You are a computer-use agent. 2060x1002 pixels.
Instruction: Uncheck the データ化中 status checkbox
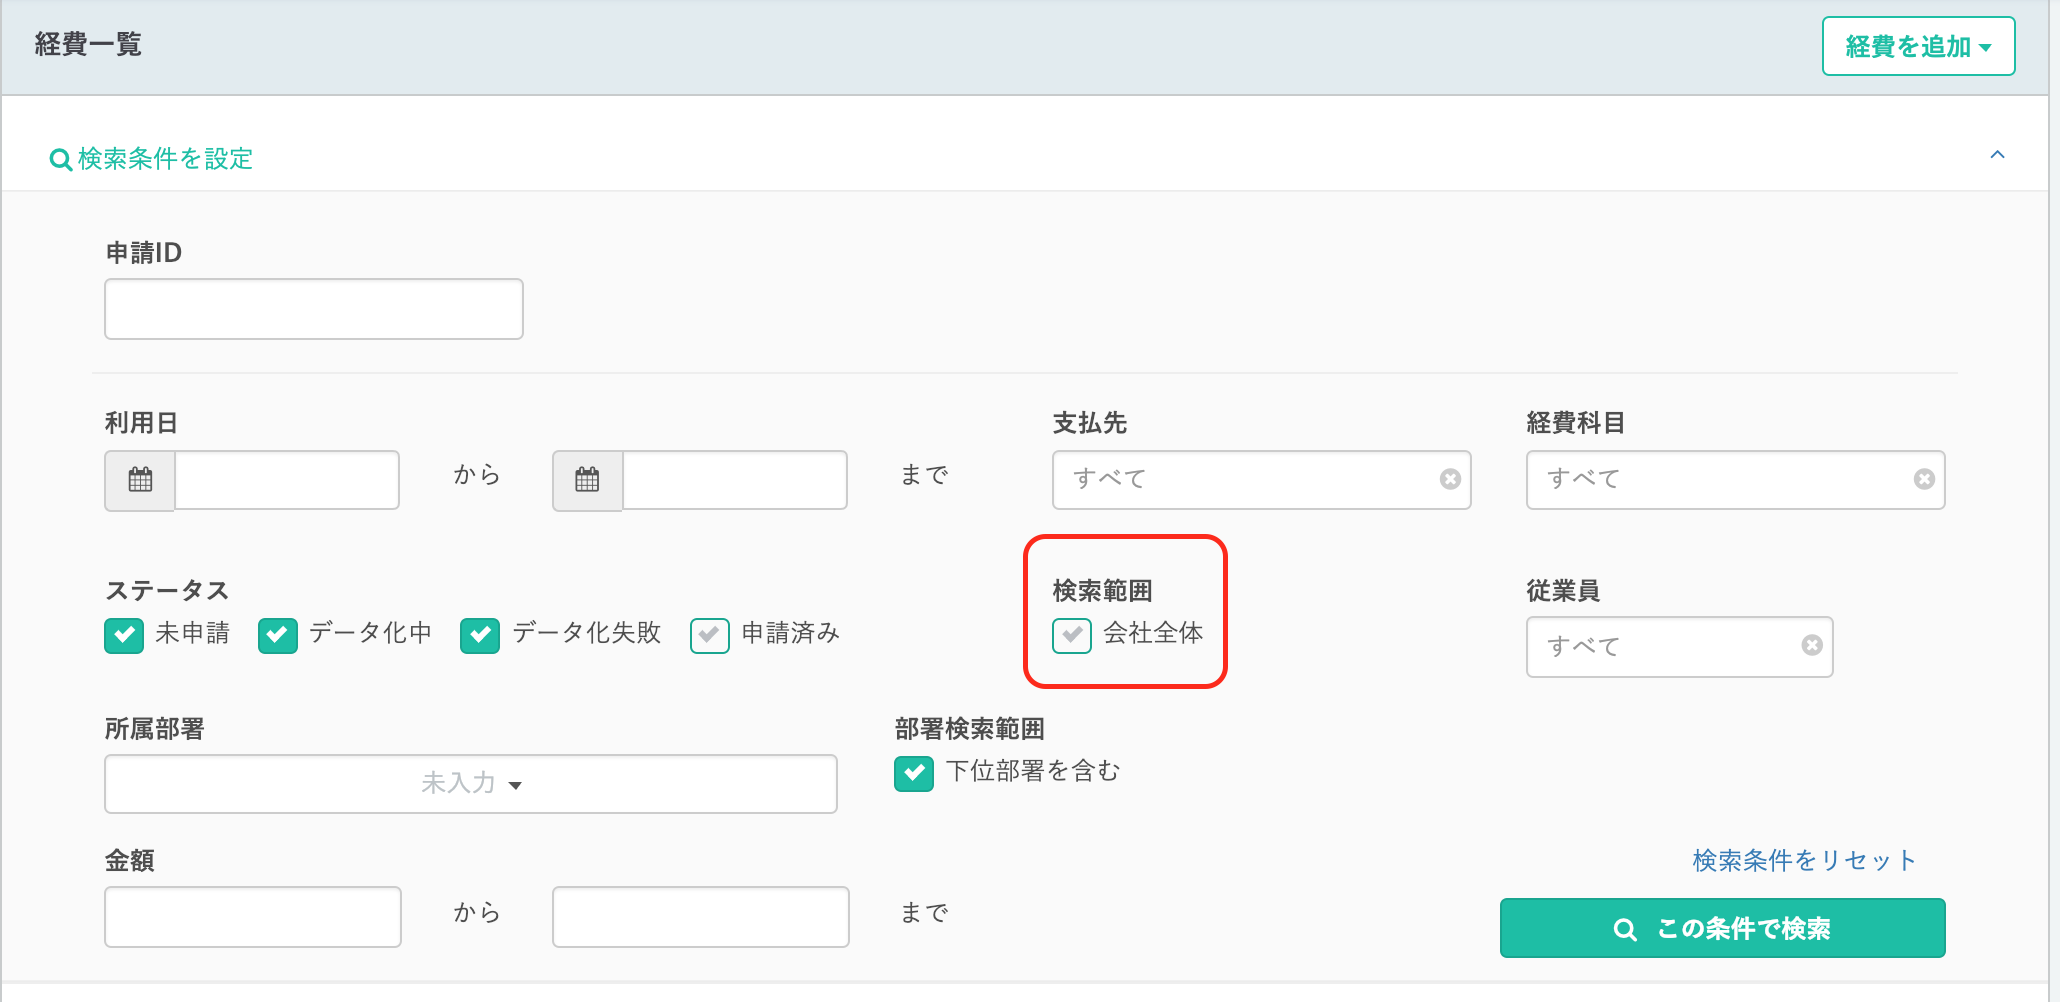(278, 635)
